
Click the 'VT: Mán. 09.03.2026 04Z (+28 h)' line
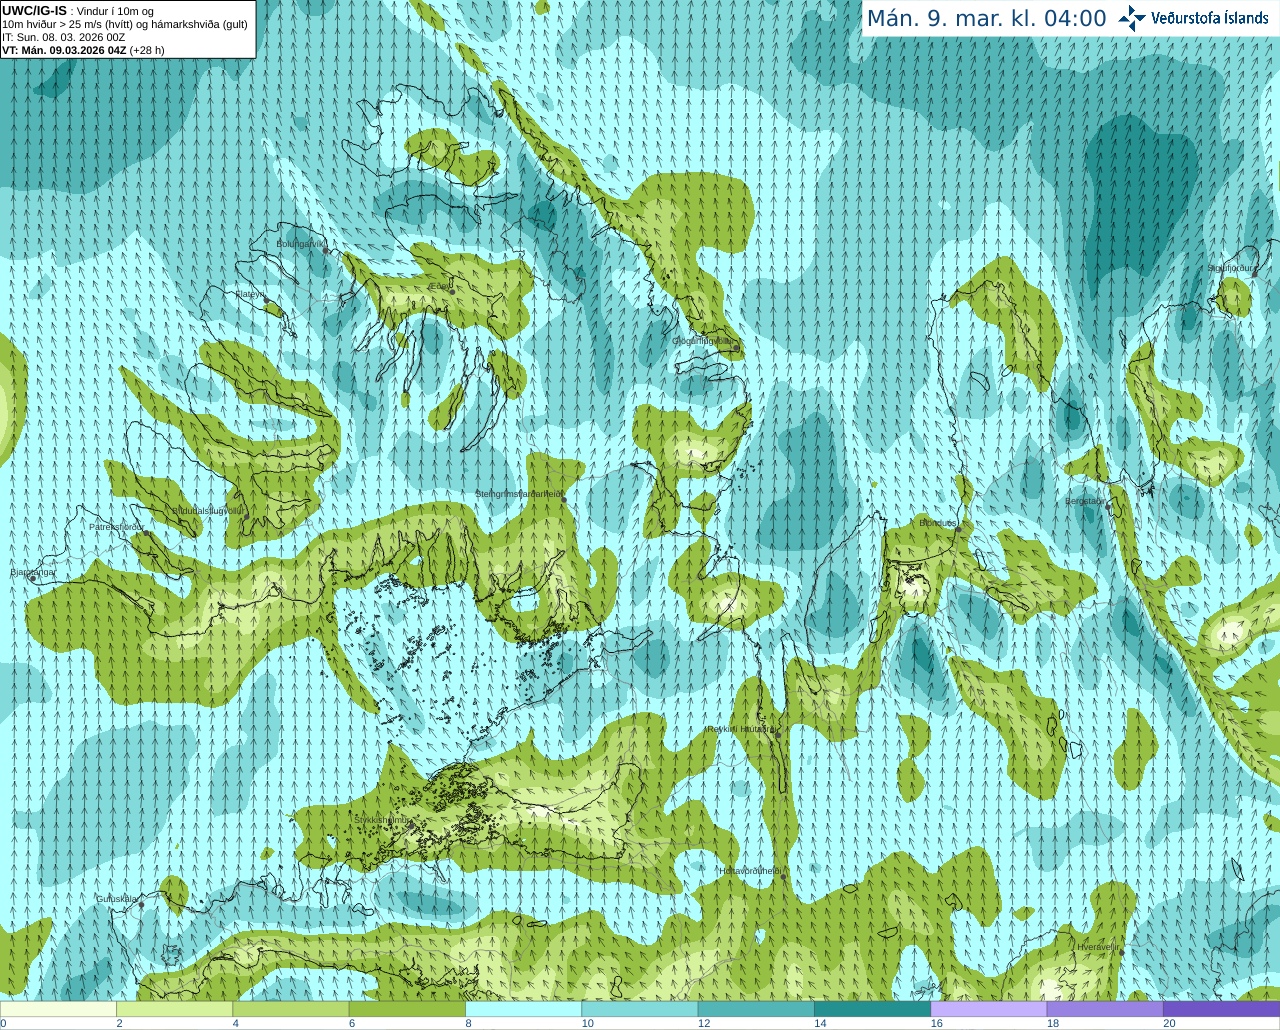[83, 50]
